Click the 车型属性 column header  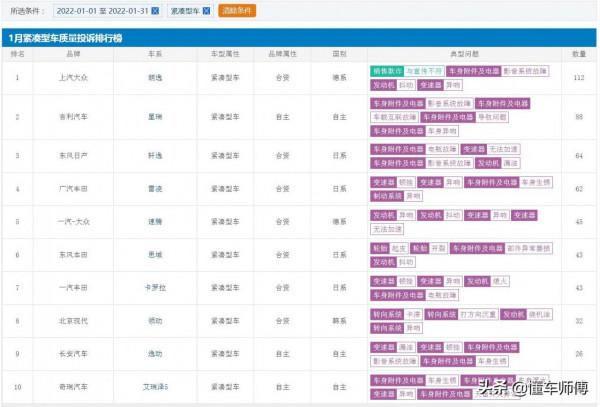click(x=225, y=54)
